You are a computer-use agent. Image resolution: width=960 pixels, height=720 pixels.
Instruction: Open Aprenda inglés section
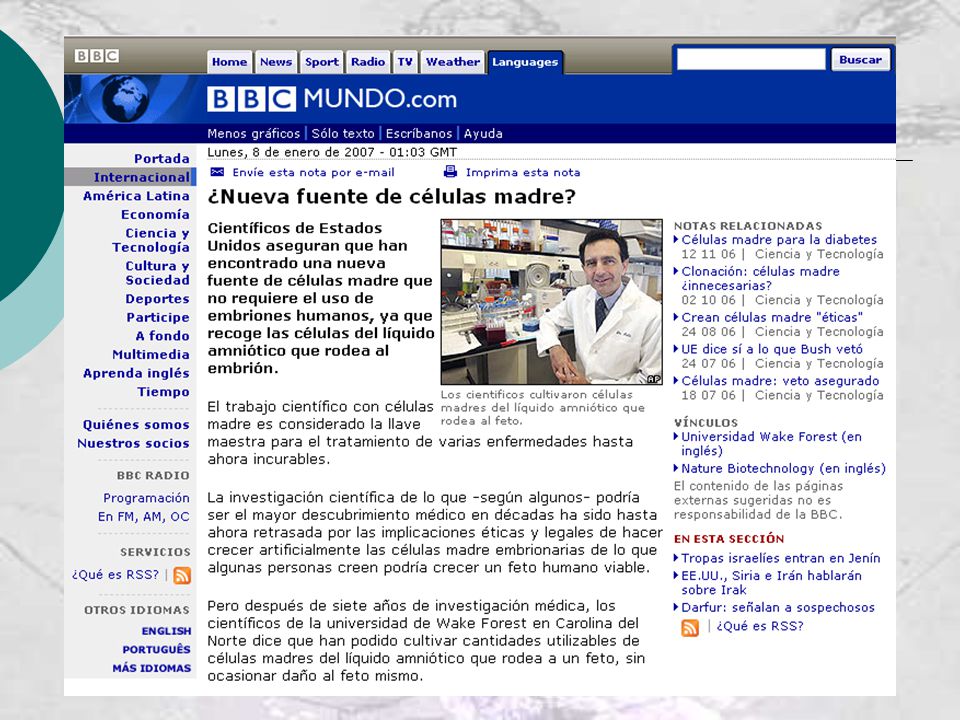point(136,373)
